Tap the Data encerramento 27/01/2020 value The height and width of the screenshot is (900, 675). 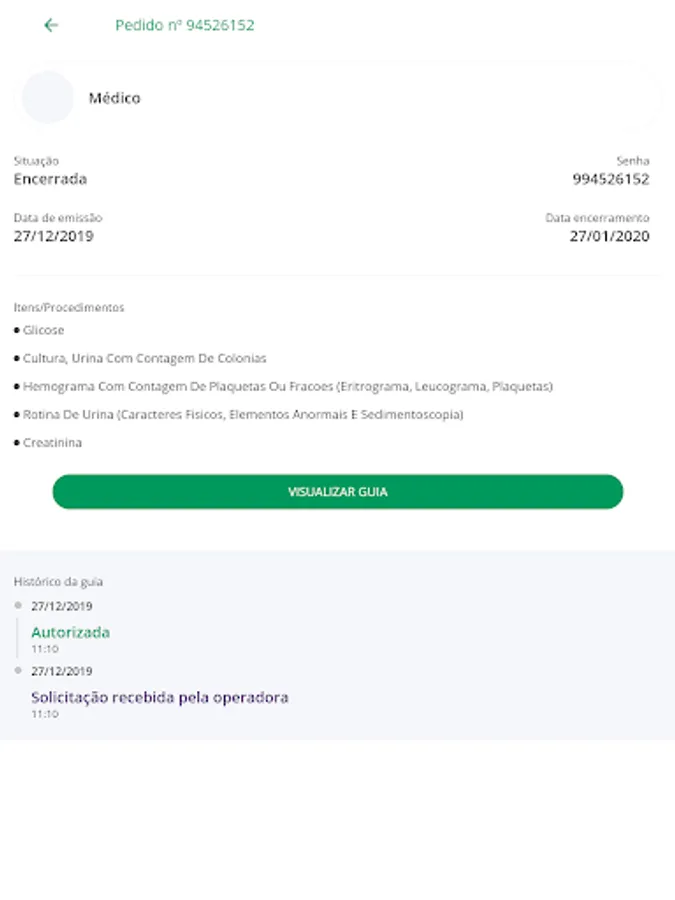(x=610, y=236)
